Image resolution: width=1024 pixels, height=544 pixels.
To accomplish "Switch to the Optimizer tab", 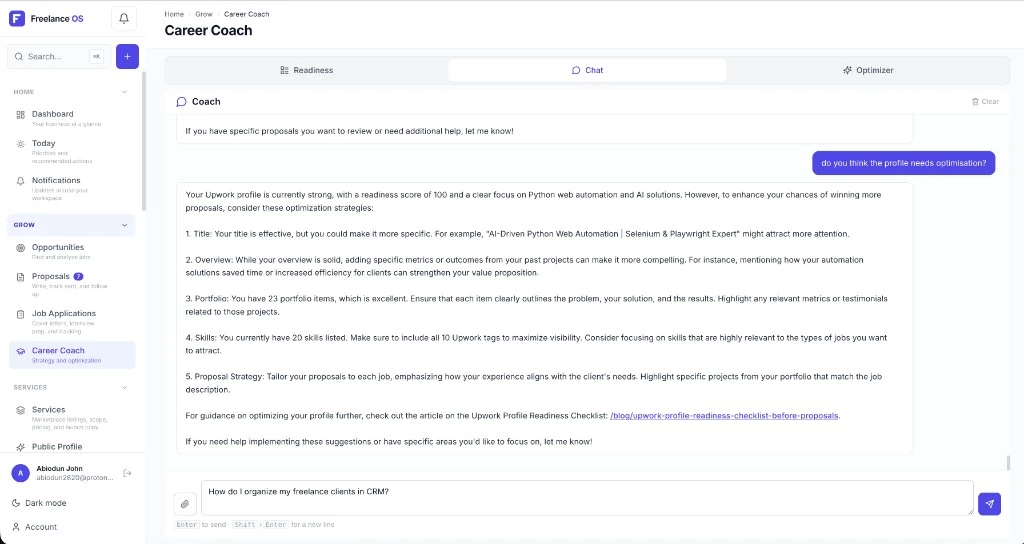I will (x=868, y=70).
